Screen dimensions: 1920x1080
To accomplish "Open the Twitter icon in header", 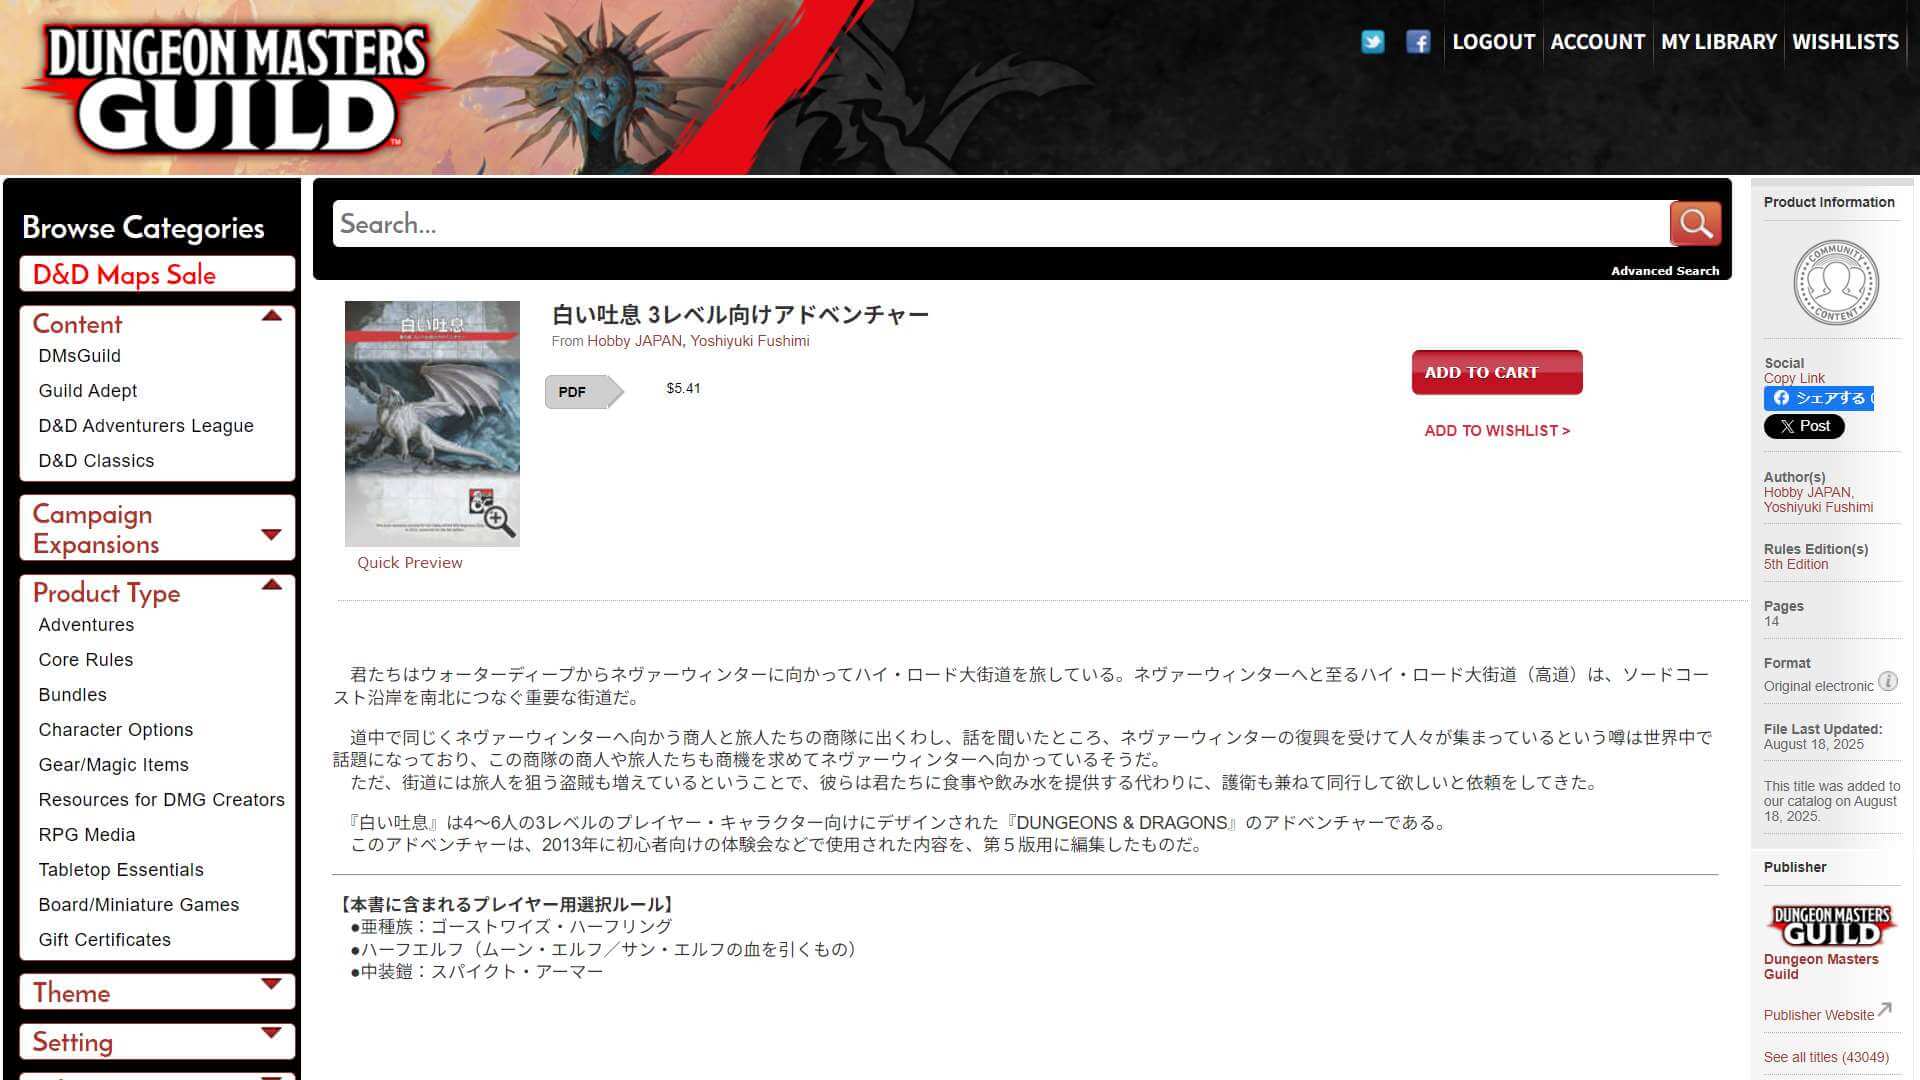I will point(1372,42).
